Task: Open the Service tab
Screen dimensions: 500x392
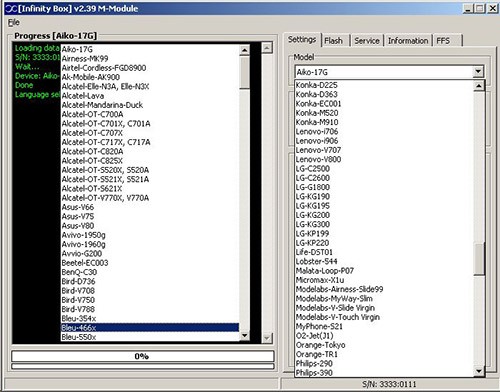Action: [x=367, y=41]
